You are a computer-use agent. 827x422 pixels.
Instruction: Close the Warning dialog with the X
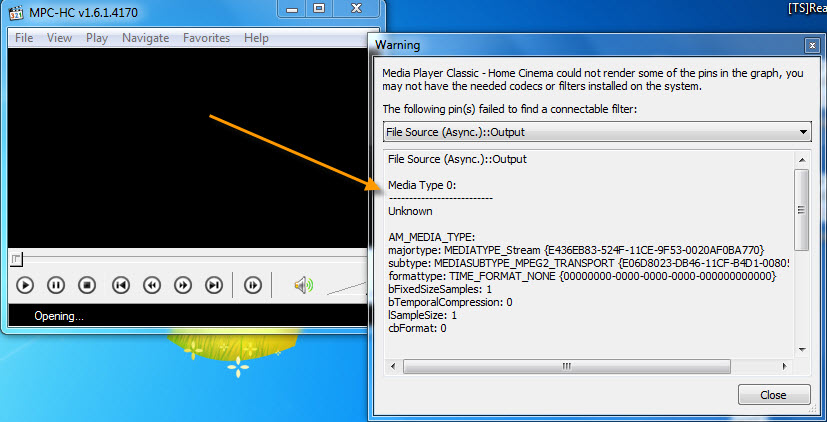pyautogui.click(x=812, y=46)
